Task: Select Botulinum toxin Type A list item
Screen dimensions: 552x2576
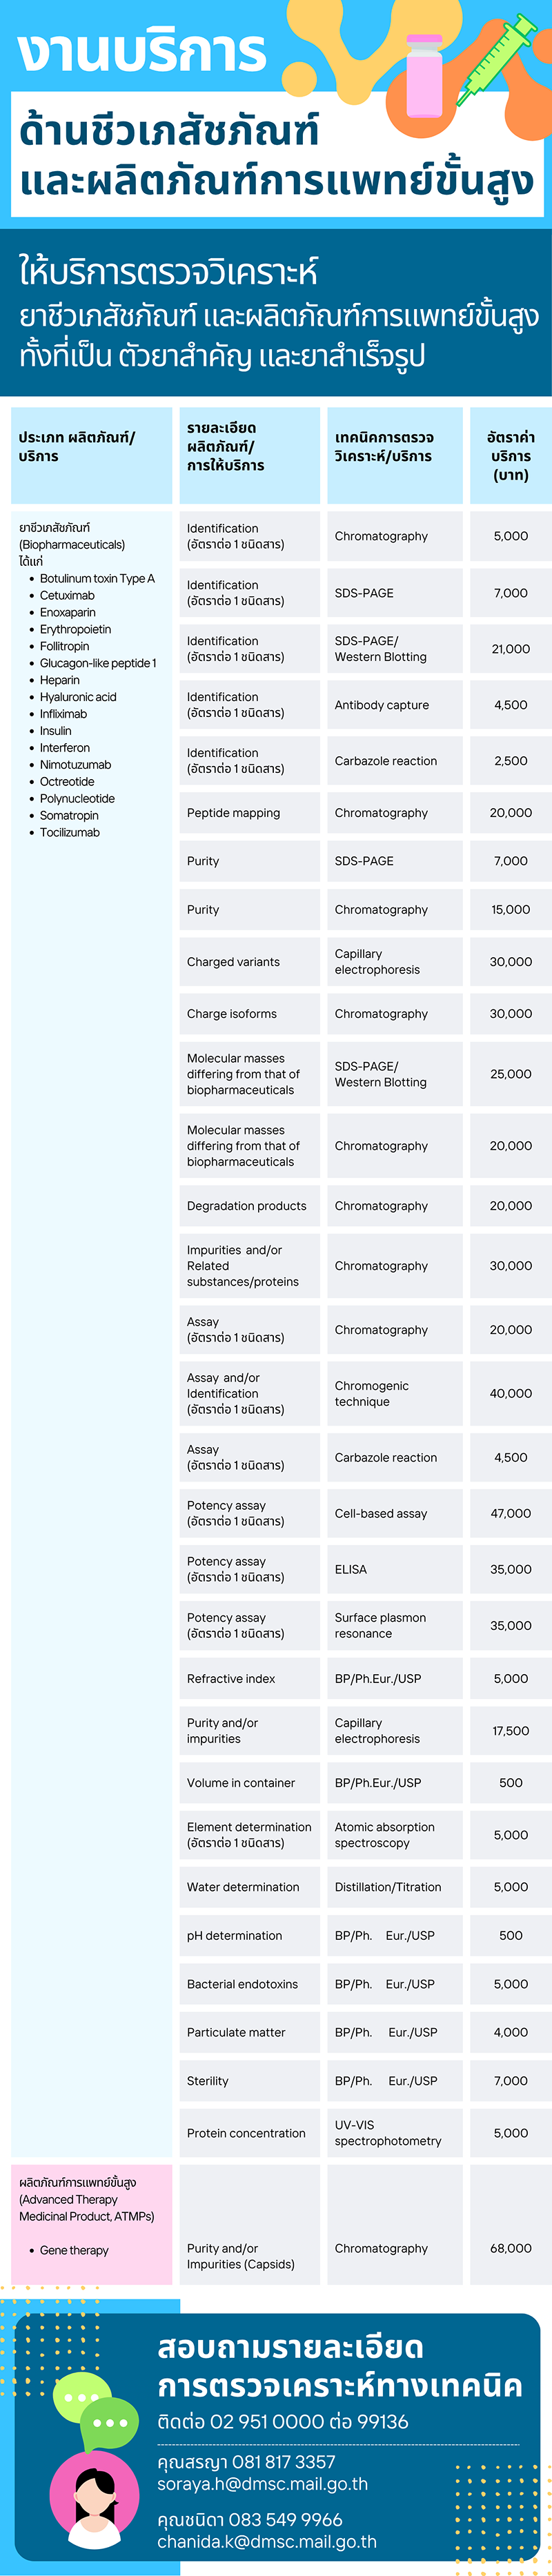Action: (97, 578)
